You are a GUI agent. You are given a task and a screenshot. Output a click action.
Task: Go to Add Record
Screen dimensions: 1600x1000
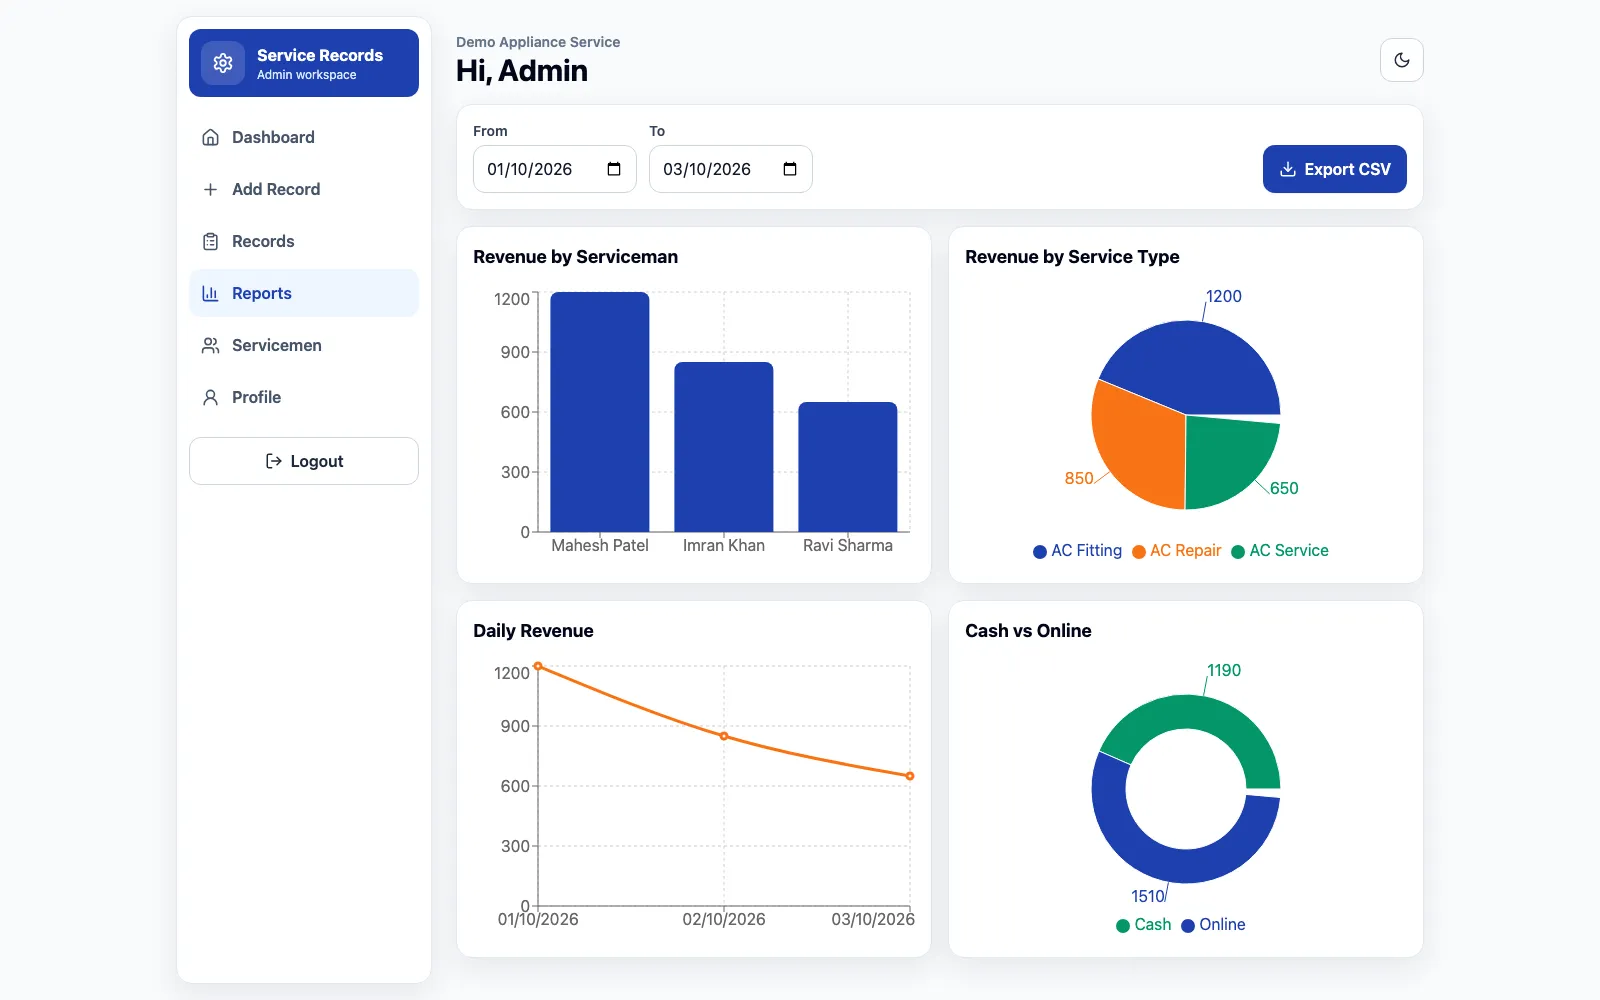point(304,189)
